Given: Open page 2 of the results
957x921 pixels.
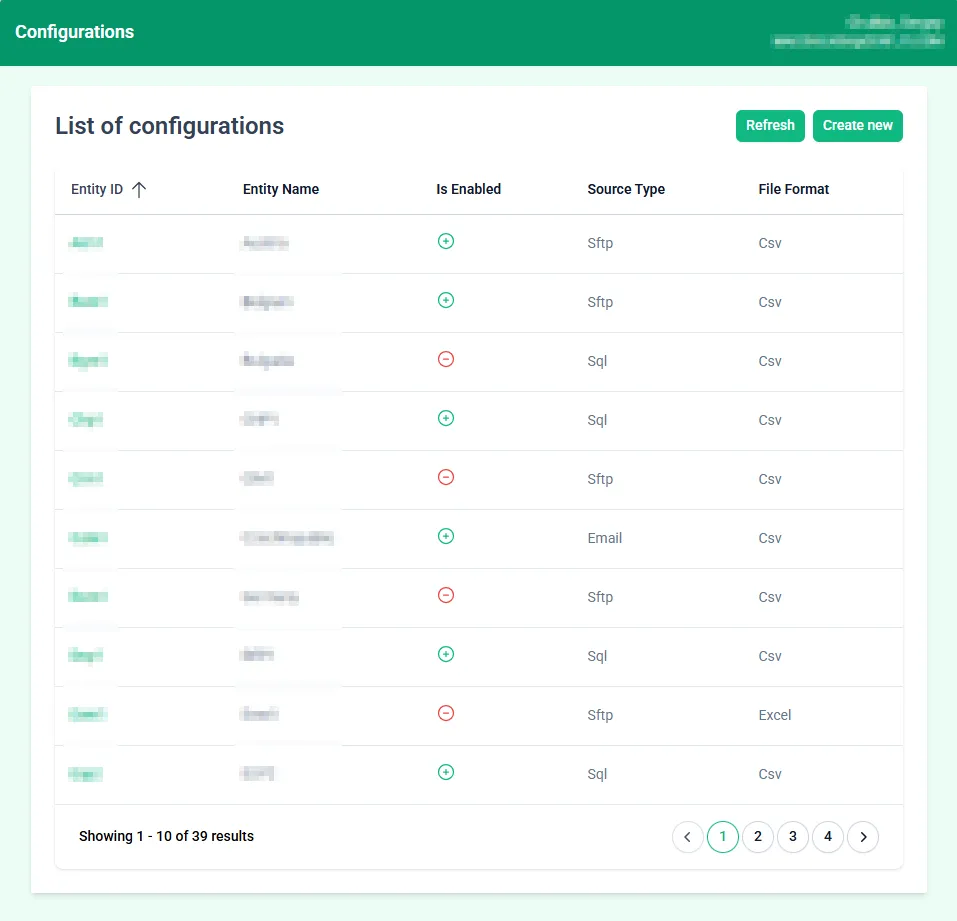Looking at the screenshot, I should [758, 836].
